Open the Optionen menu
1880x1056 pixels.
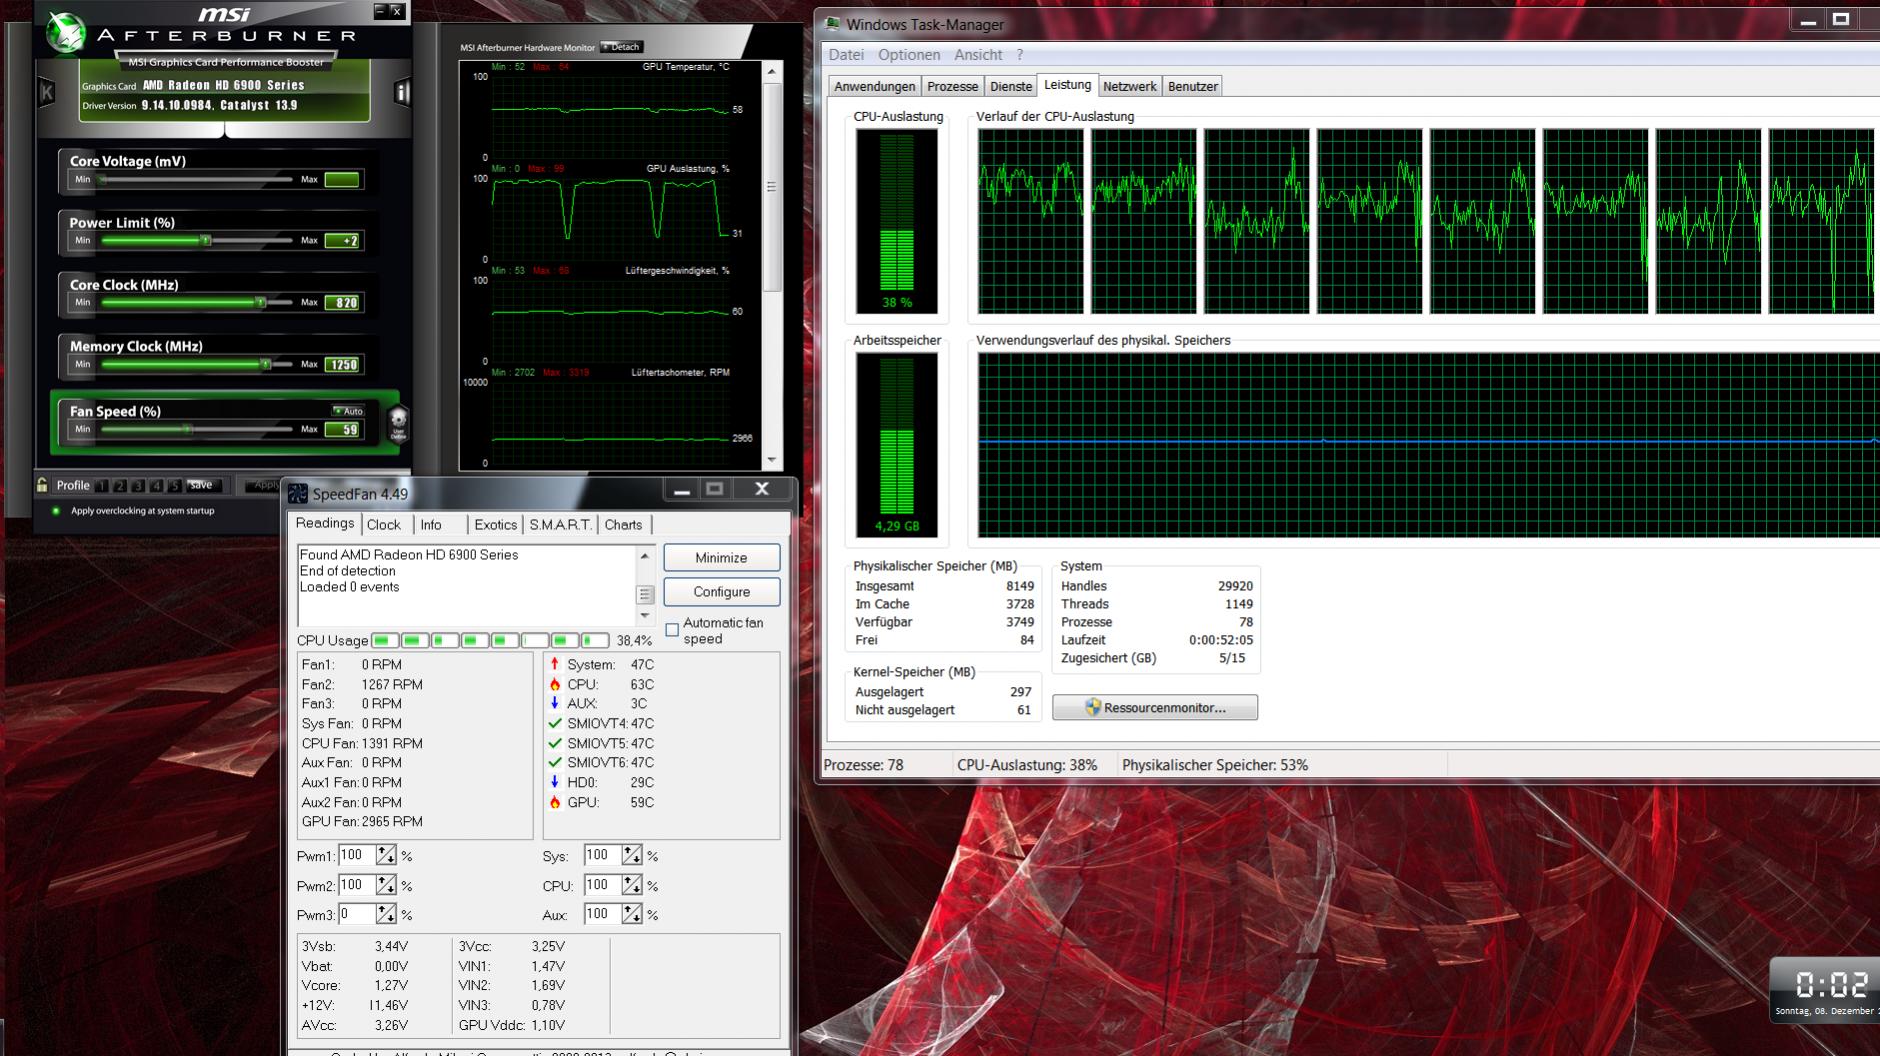(x=909, y=55)
